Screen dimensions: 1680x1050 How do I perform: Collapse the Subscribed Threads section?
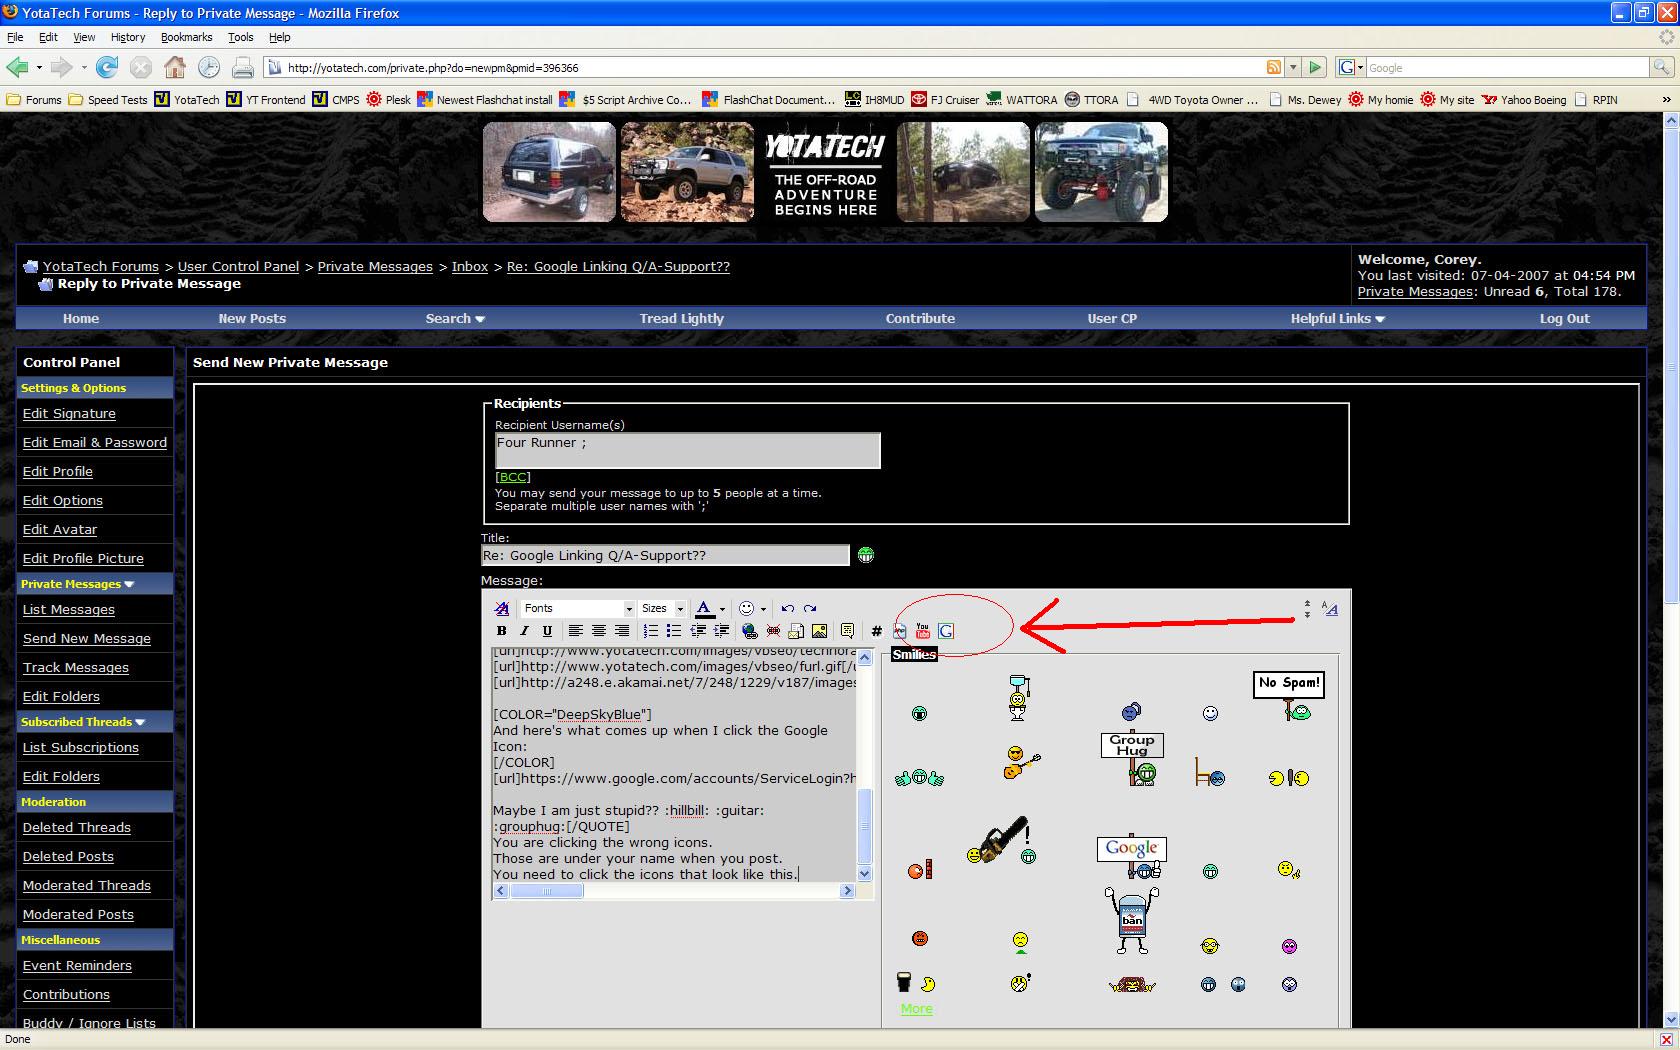coord(140,722)
